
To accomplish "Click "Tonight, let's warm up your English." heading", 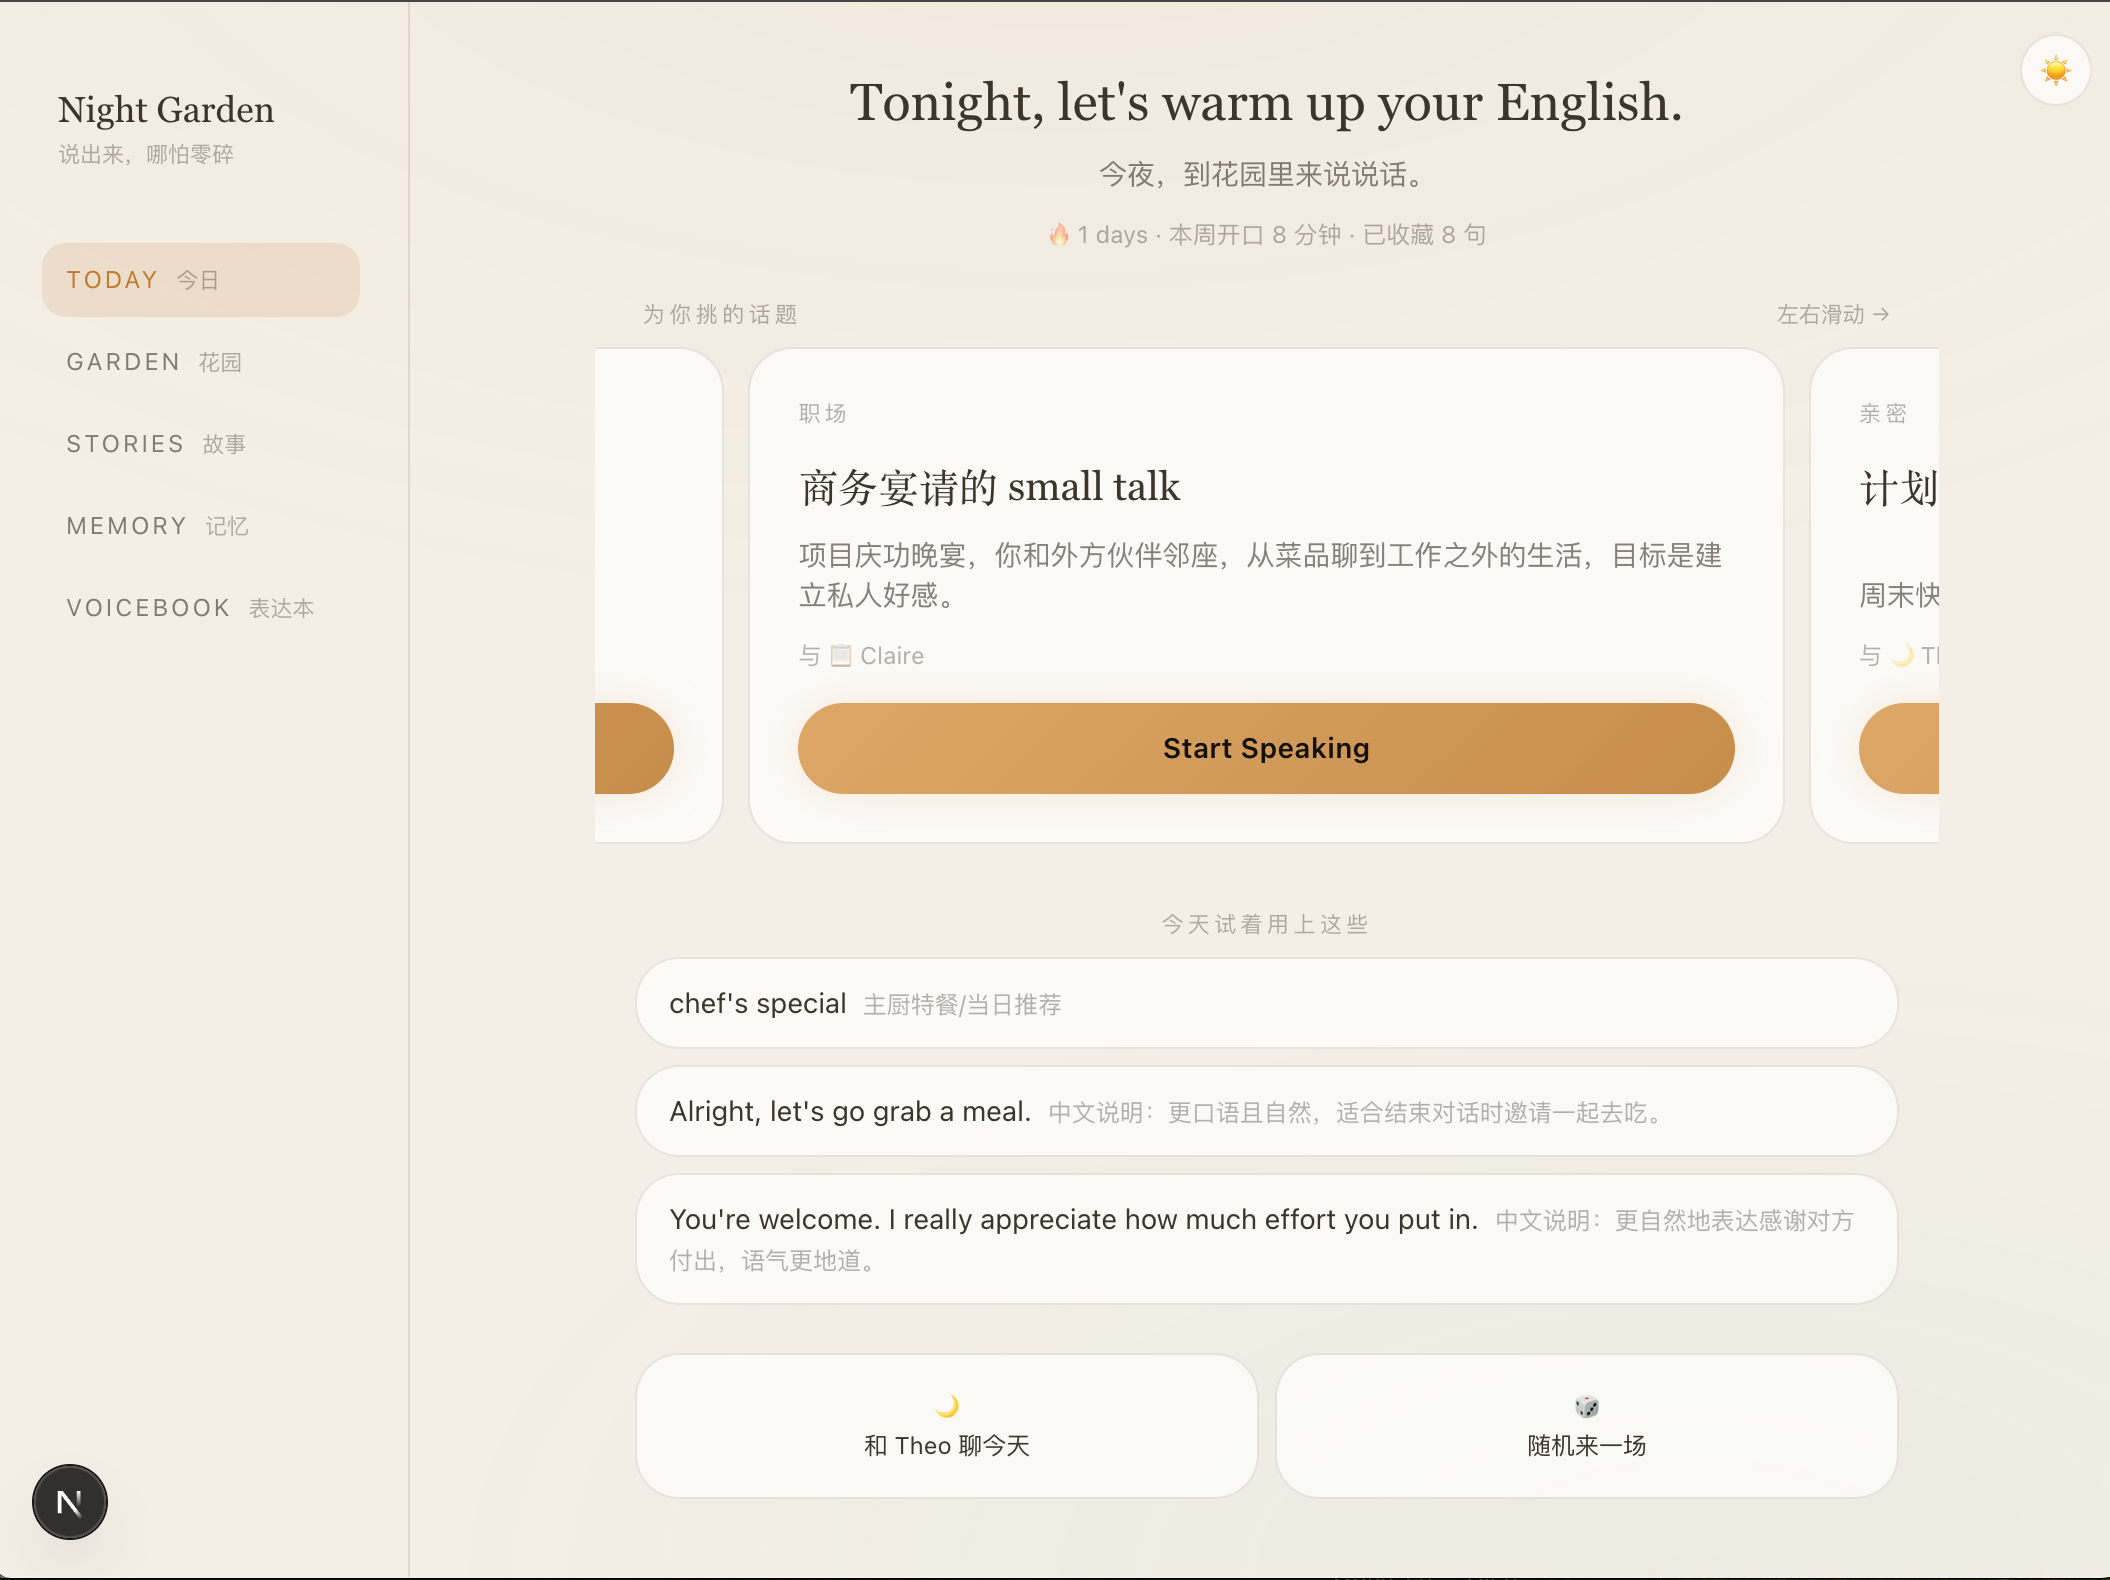I will pyautogui.click(x=1266, y=102).
